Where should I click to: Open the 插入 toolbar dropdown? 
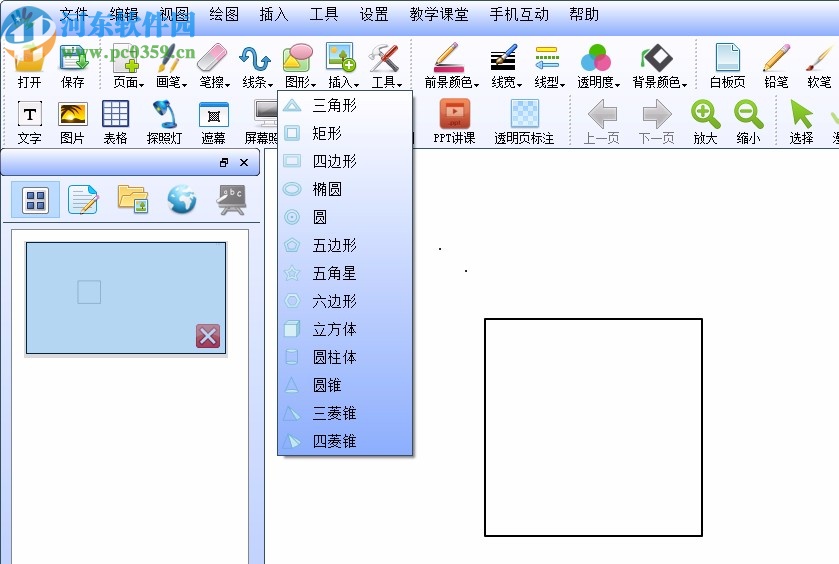[342, 66]
